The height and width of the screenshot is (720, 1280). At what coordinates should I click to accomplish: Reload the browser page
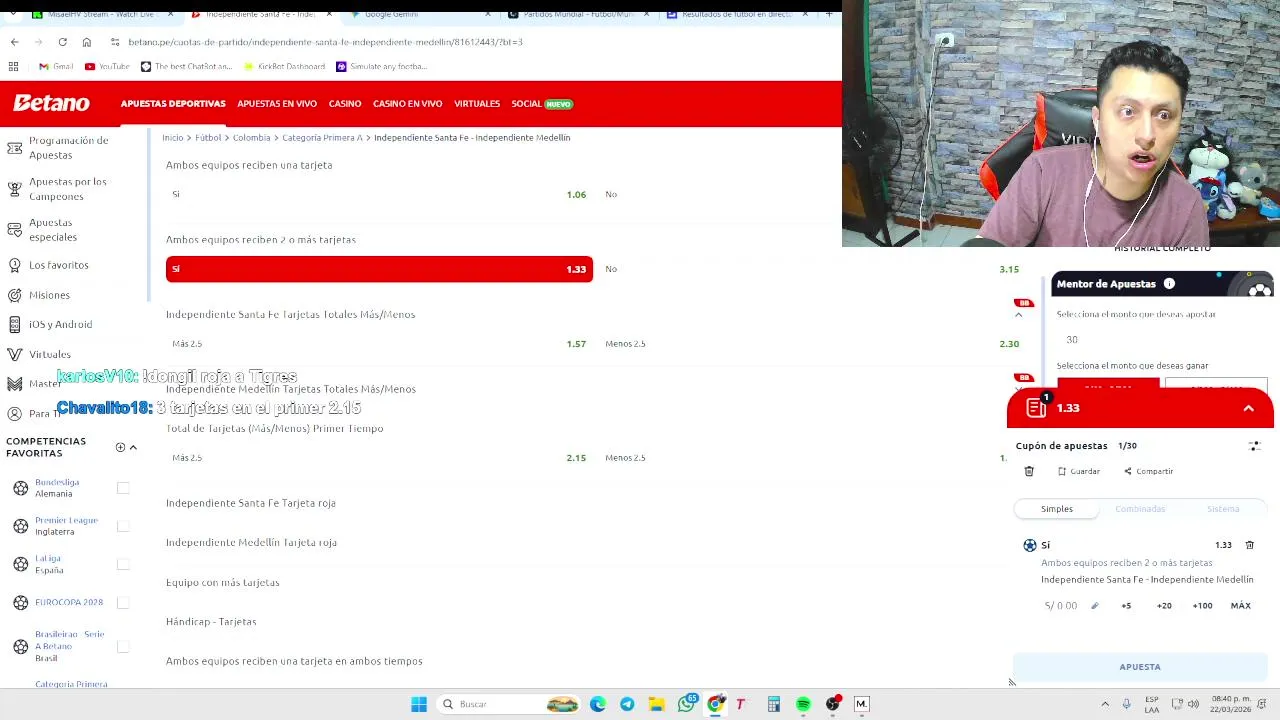coord(62,42)
